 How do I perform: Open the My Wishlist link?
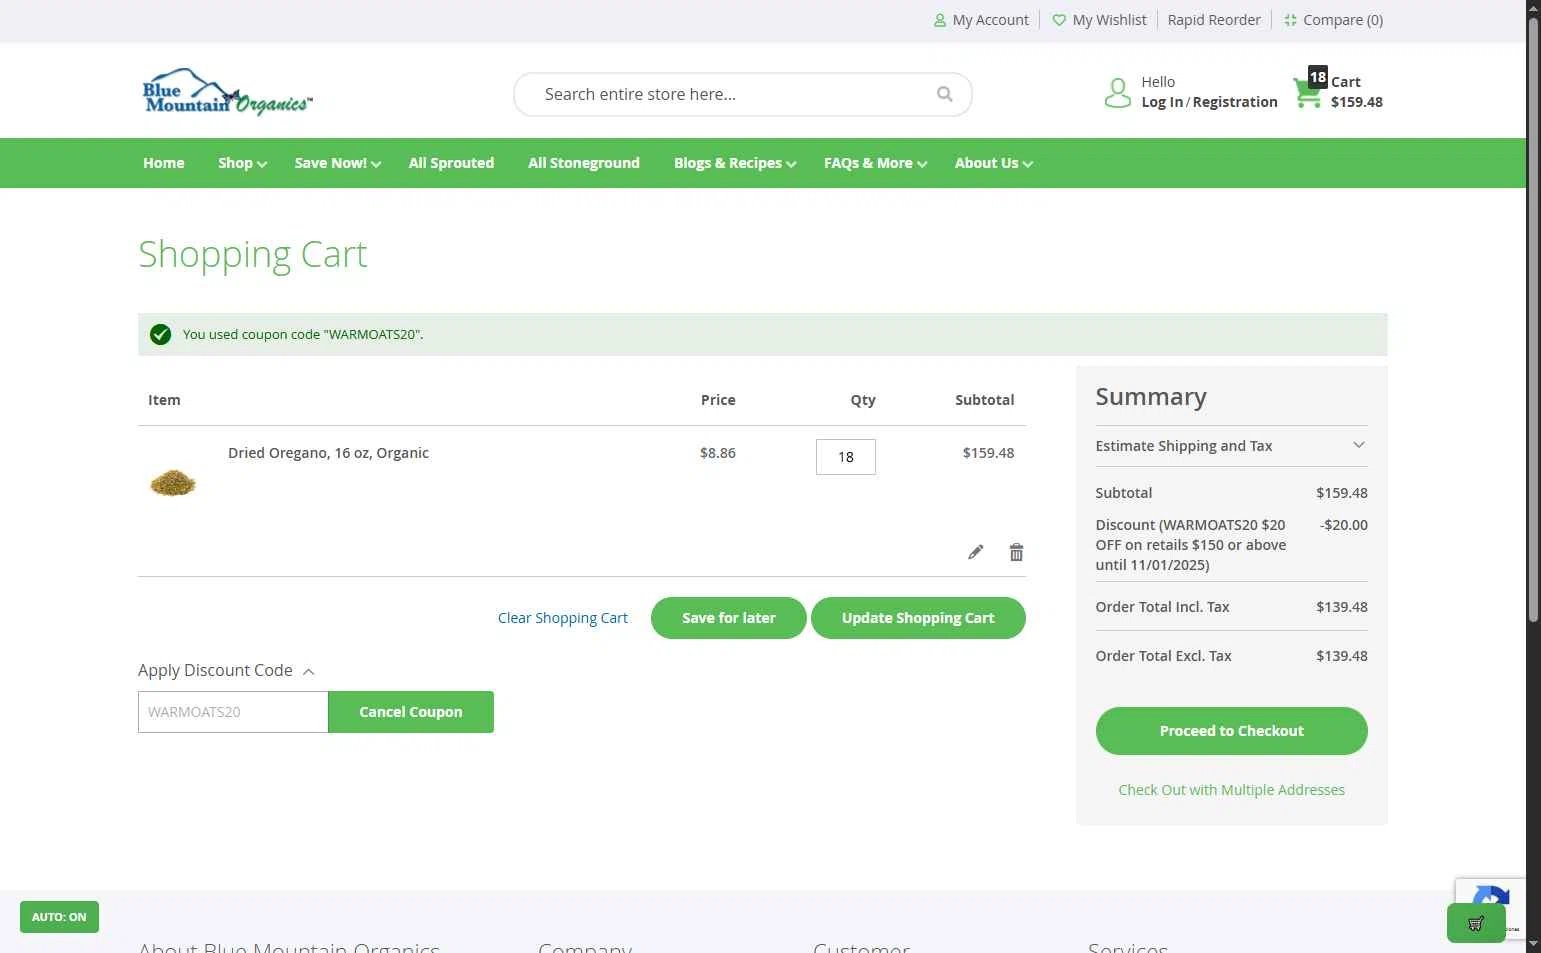(x=1109, y=20)
